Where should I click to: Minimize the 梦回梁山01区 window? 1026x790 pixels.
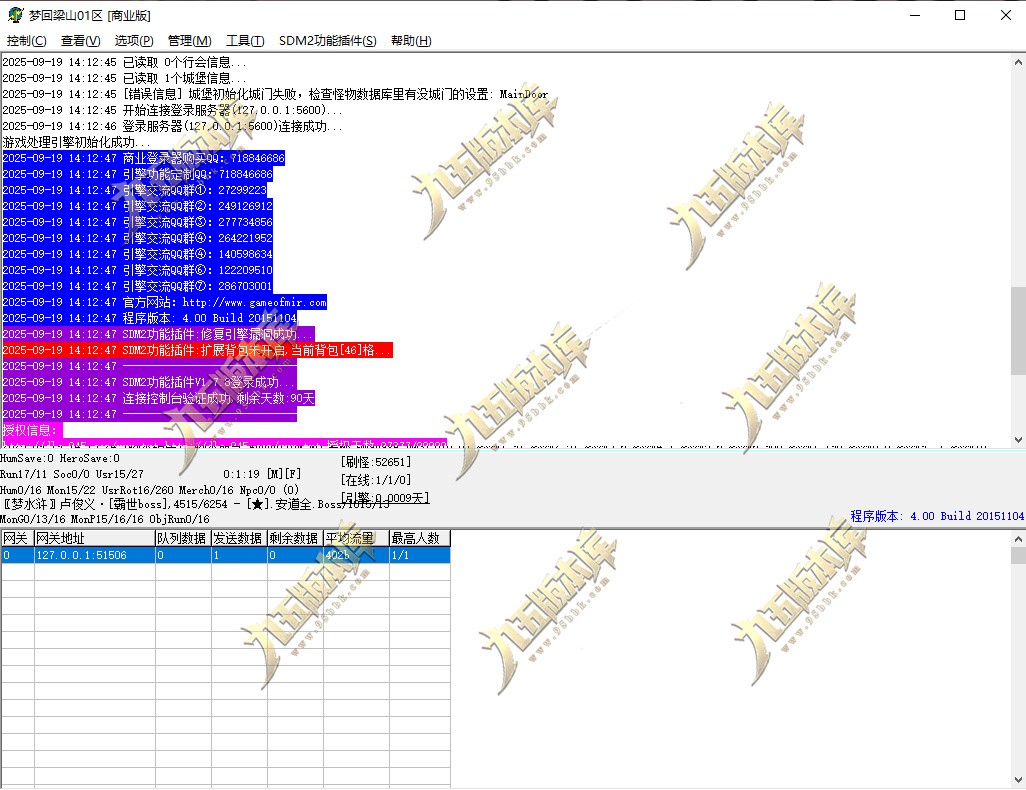point(915,15)
